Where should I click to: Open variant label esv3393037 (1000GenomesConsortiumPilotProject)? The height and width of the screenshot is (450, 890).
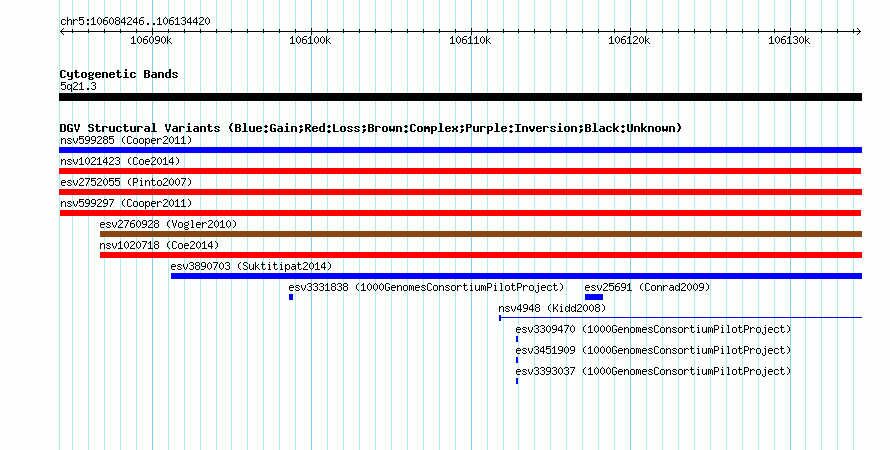pos(653,371)
